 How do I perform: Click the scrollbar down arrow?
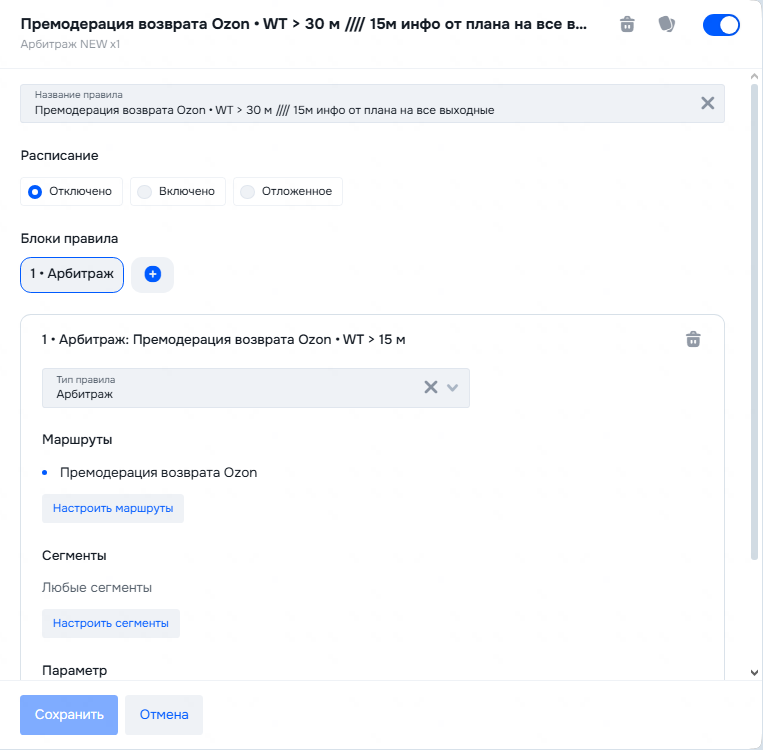[755, 673]
